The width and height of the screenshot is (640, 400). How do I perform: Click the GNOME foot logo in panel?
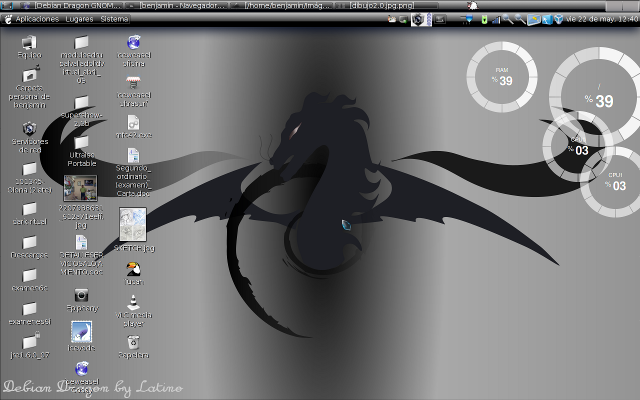(x=8, y=19)
